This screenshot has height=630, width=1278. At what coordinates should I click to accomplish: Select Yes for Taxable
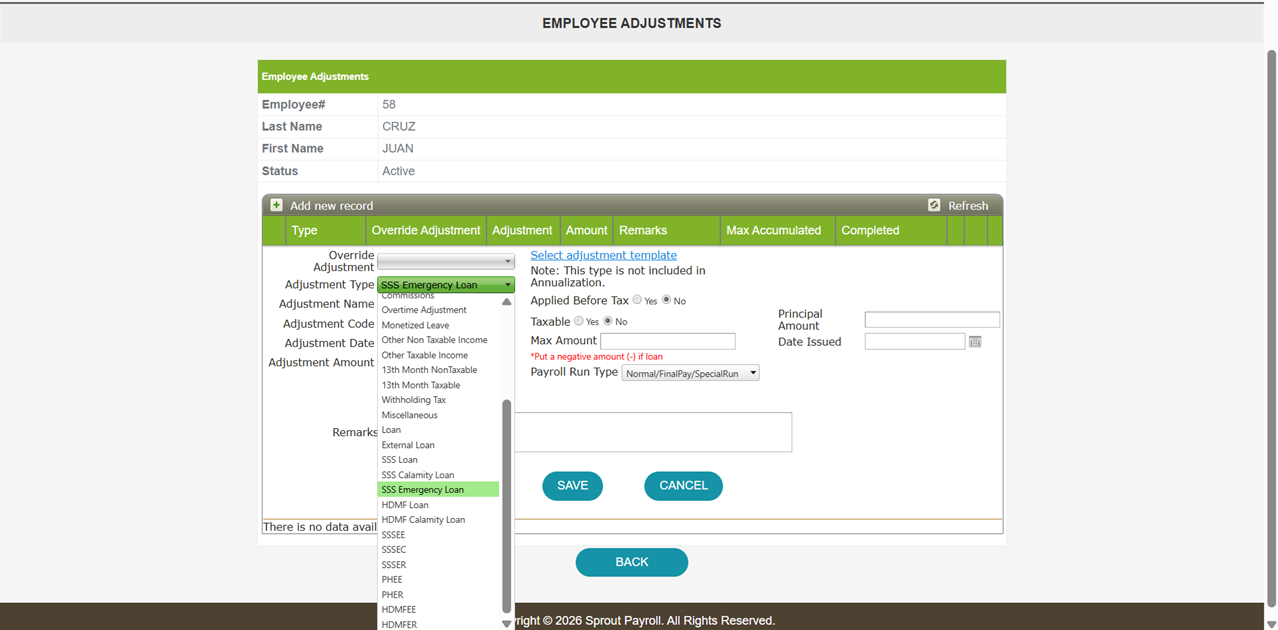[579, 321]
